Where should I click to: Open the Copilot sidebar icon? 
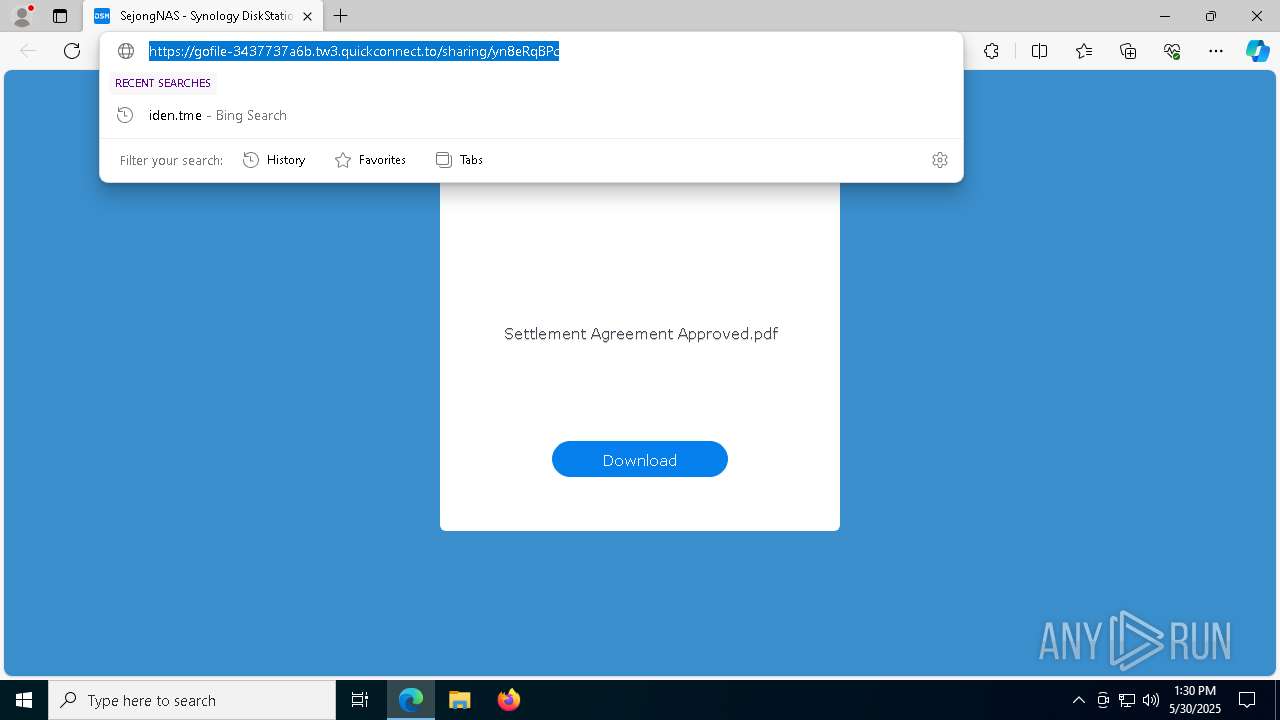1257,51
